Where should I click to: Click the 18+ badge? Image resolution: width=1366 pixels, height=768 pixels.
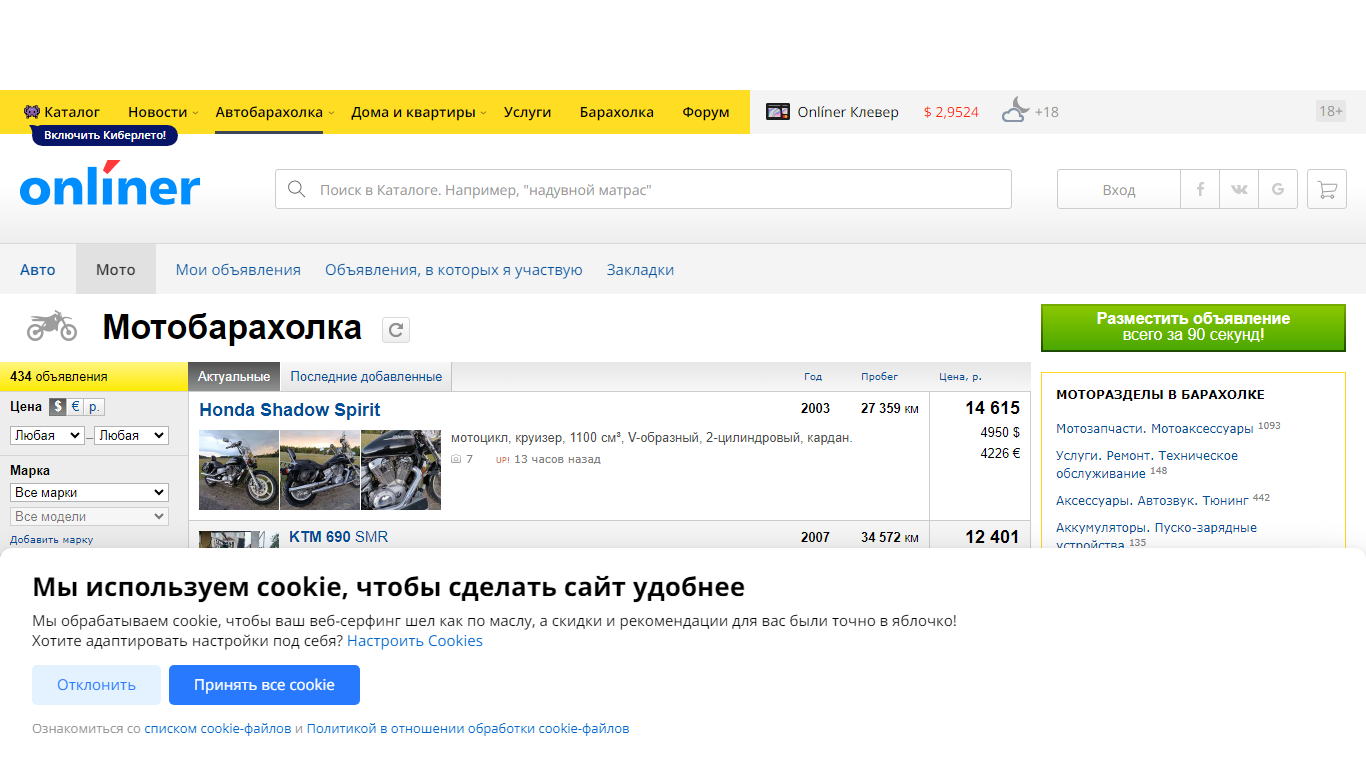pos(1331,111)
